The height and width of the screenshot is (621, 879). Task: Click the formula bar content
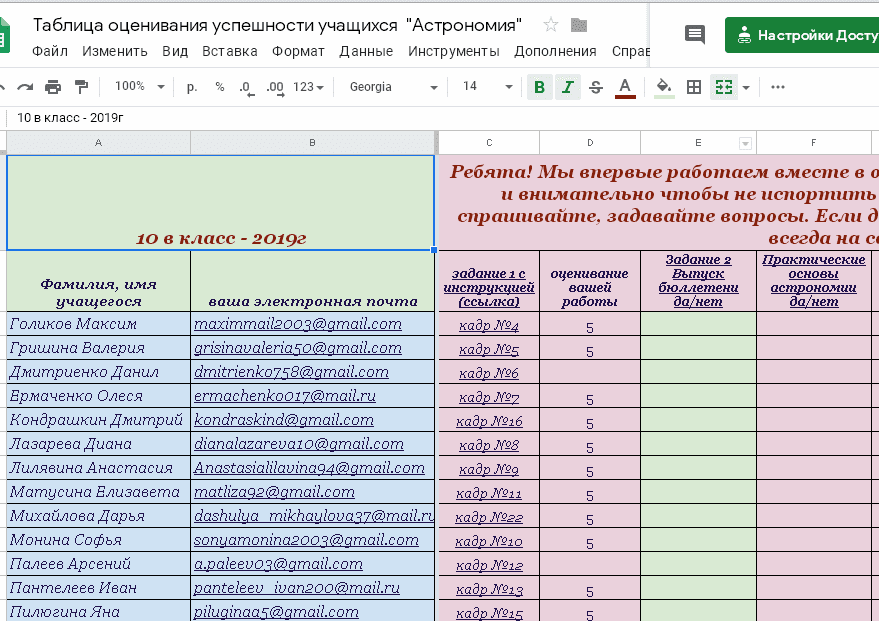[70, 118]
